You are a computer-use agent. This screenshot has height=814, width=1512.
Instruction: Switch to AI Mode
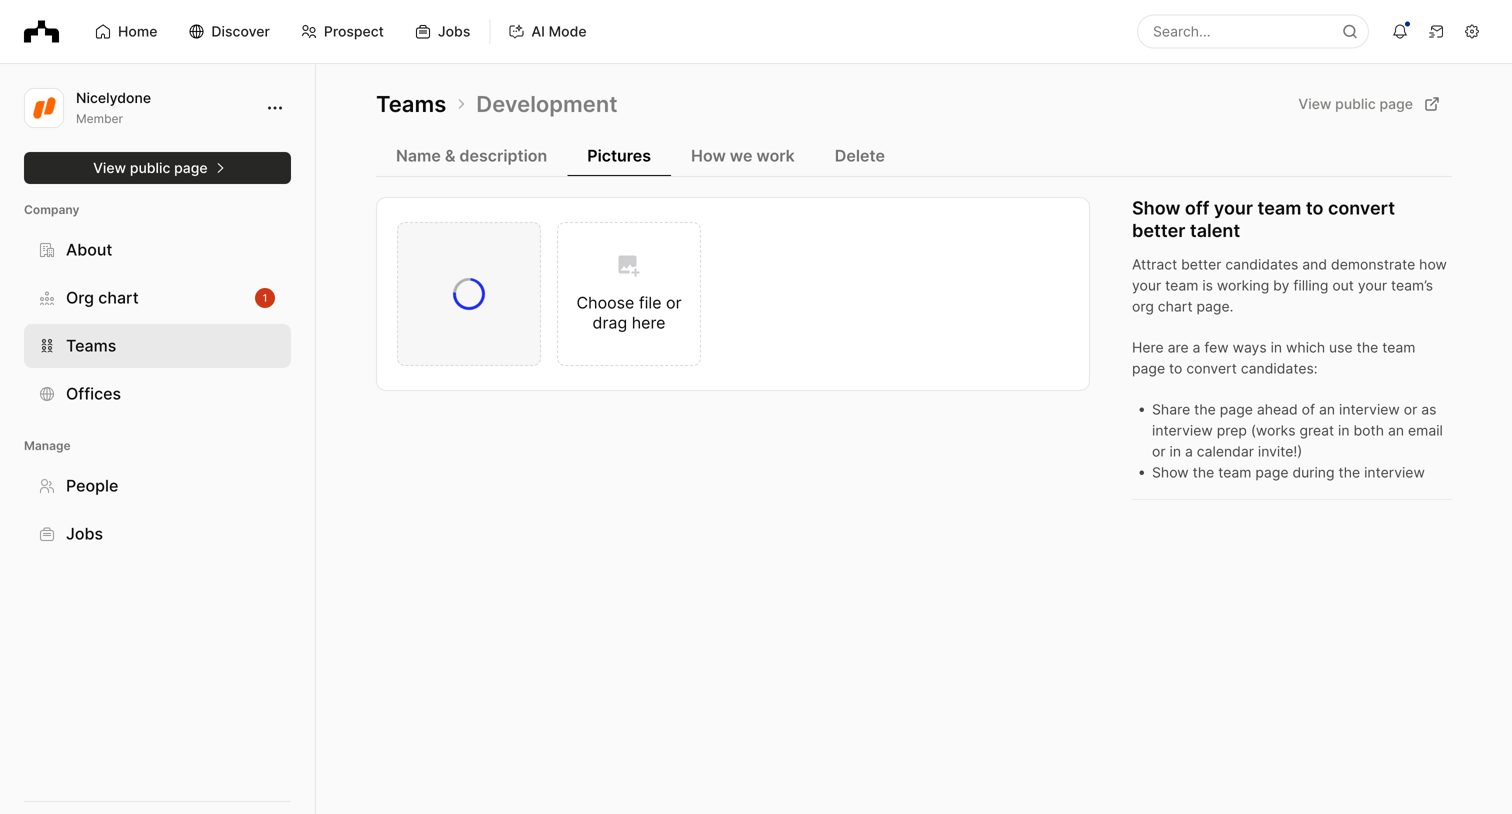coord(547,32)
